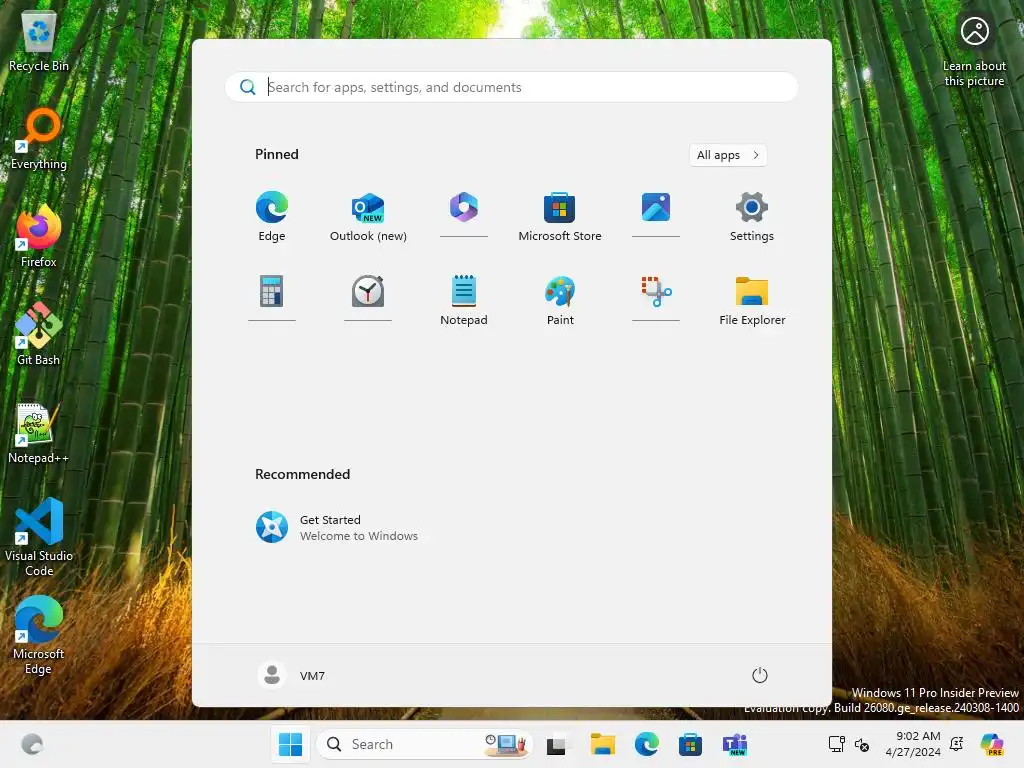
Task: Select the Visual Studio Code desktop shortcut
Action: [x=39, y=537]
